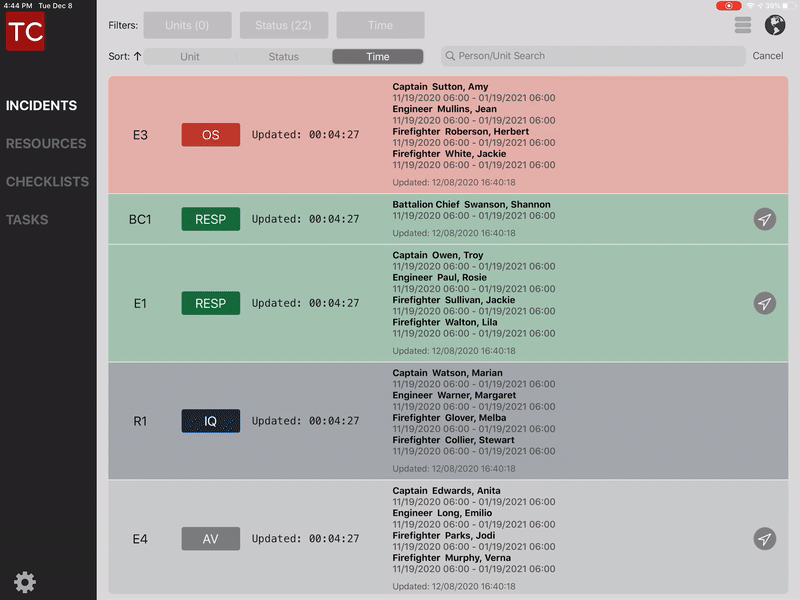Screen dimensions: 800x600
Task: Sort the list by Unit
Action: point(190,57)
